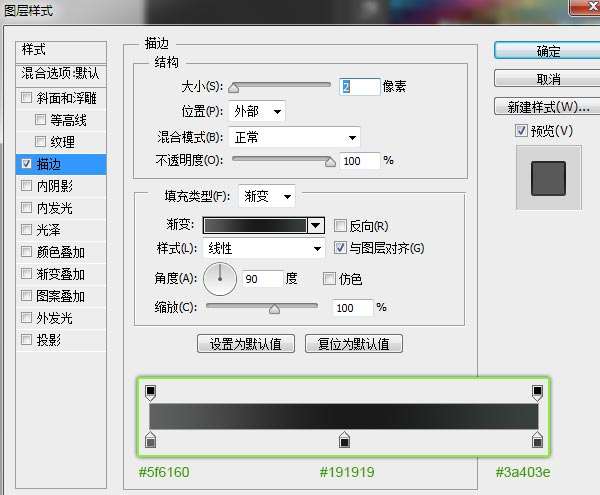Select the middle color stop #191919
The width and height of the screenshot is (600, 495).
point(344,440)
